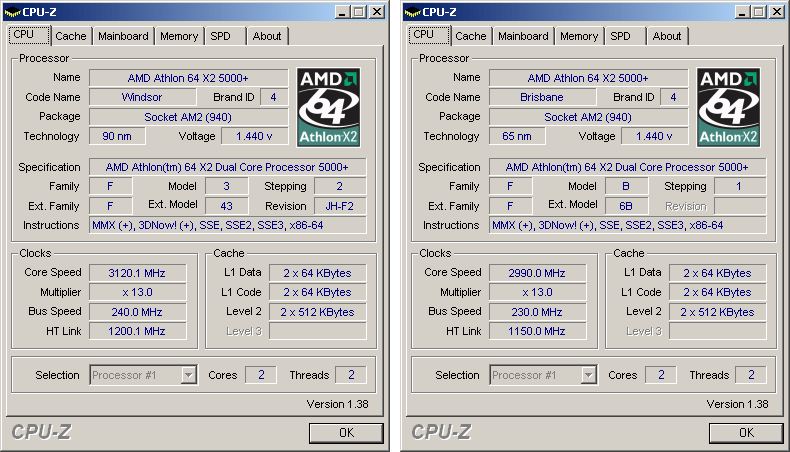Click Brand ID value in left window

coord(274,97)
